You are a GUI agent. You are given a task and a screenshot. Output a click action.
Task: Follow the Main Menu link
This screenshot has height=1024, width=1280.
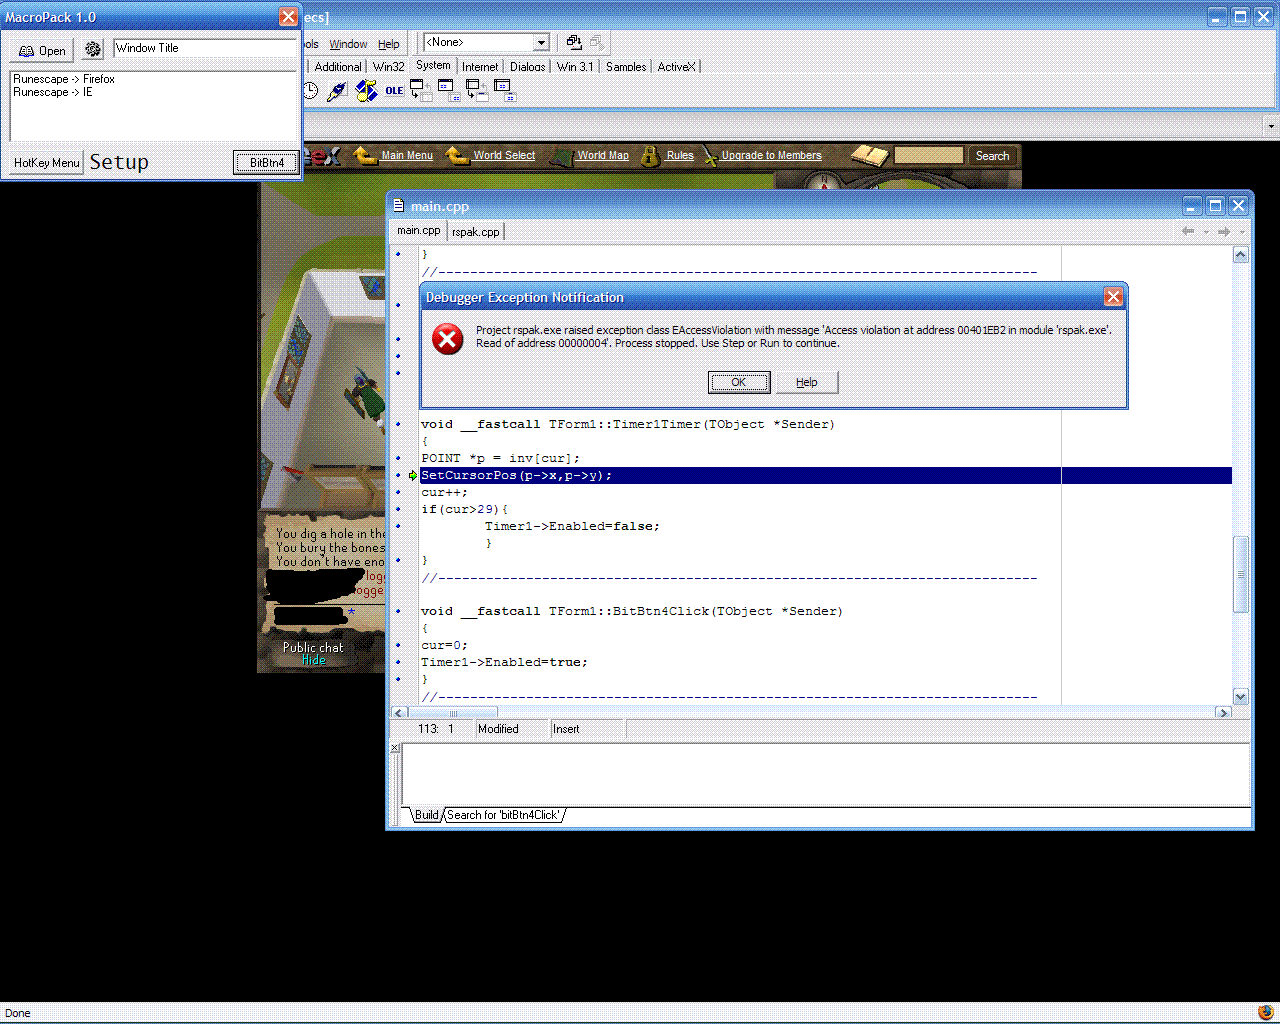[407, 156]
